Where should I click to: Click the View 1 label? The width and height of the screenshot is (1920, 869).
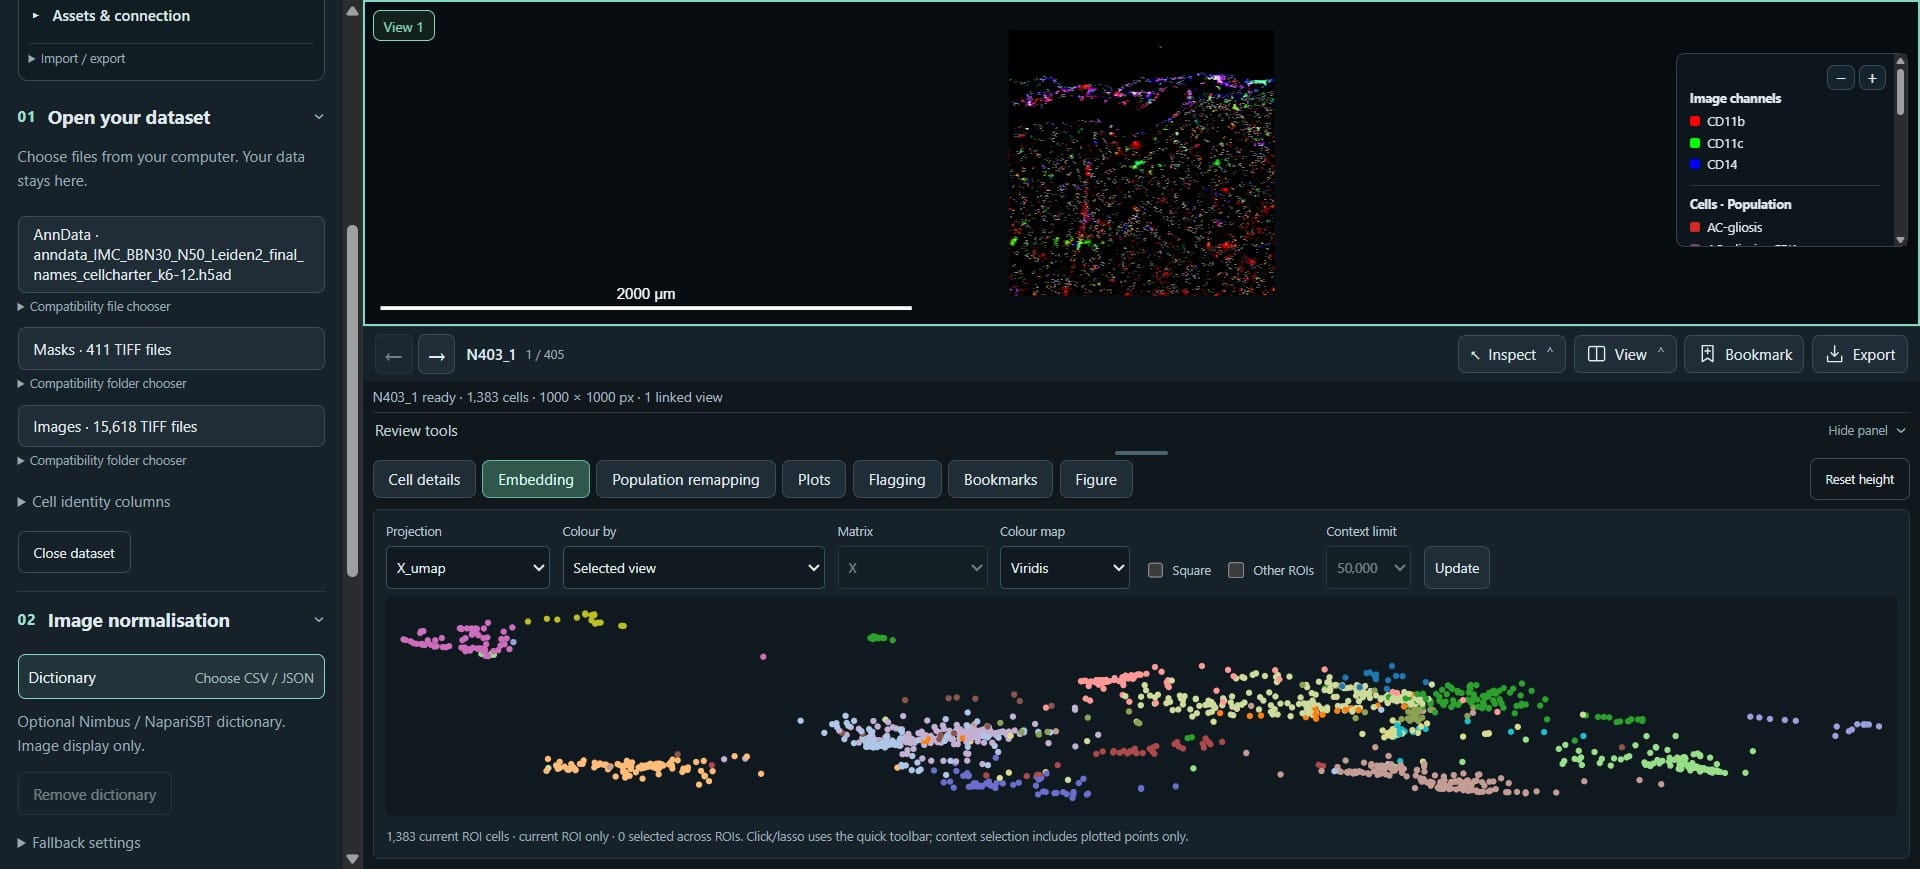[404, 27]
